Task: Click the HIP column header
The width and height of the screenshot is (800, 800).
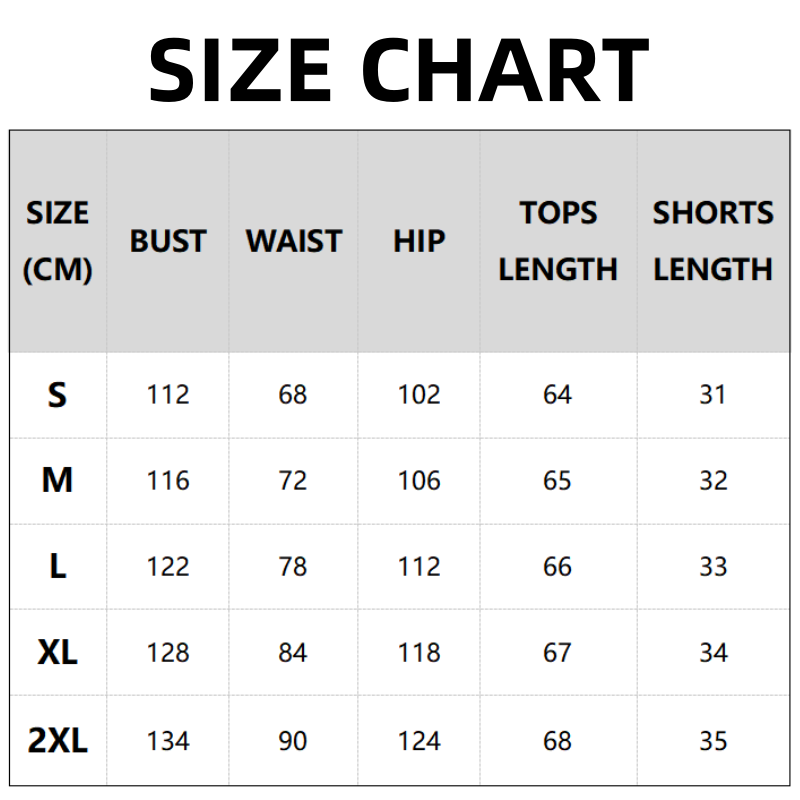Action: click(x=419, y=241)
